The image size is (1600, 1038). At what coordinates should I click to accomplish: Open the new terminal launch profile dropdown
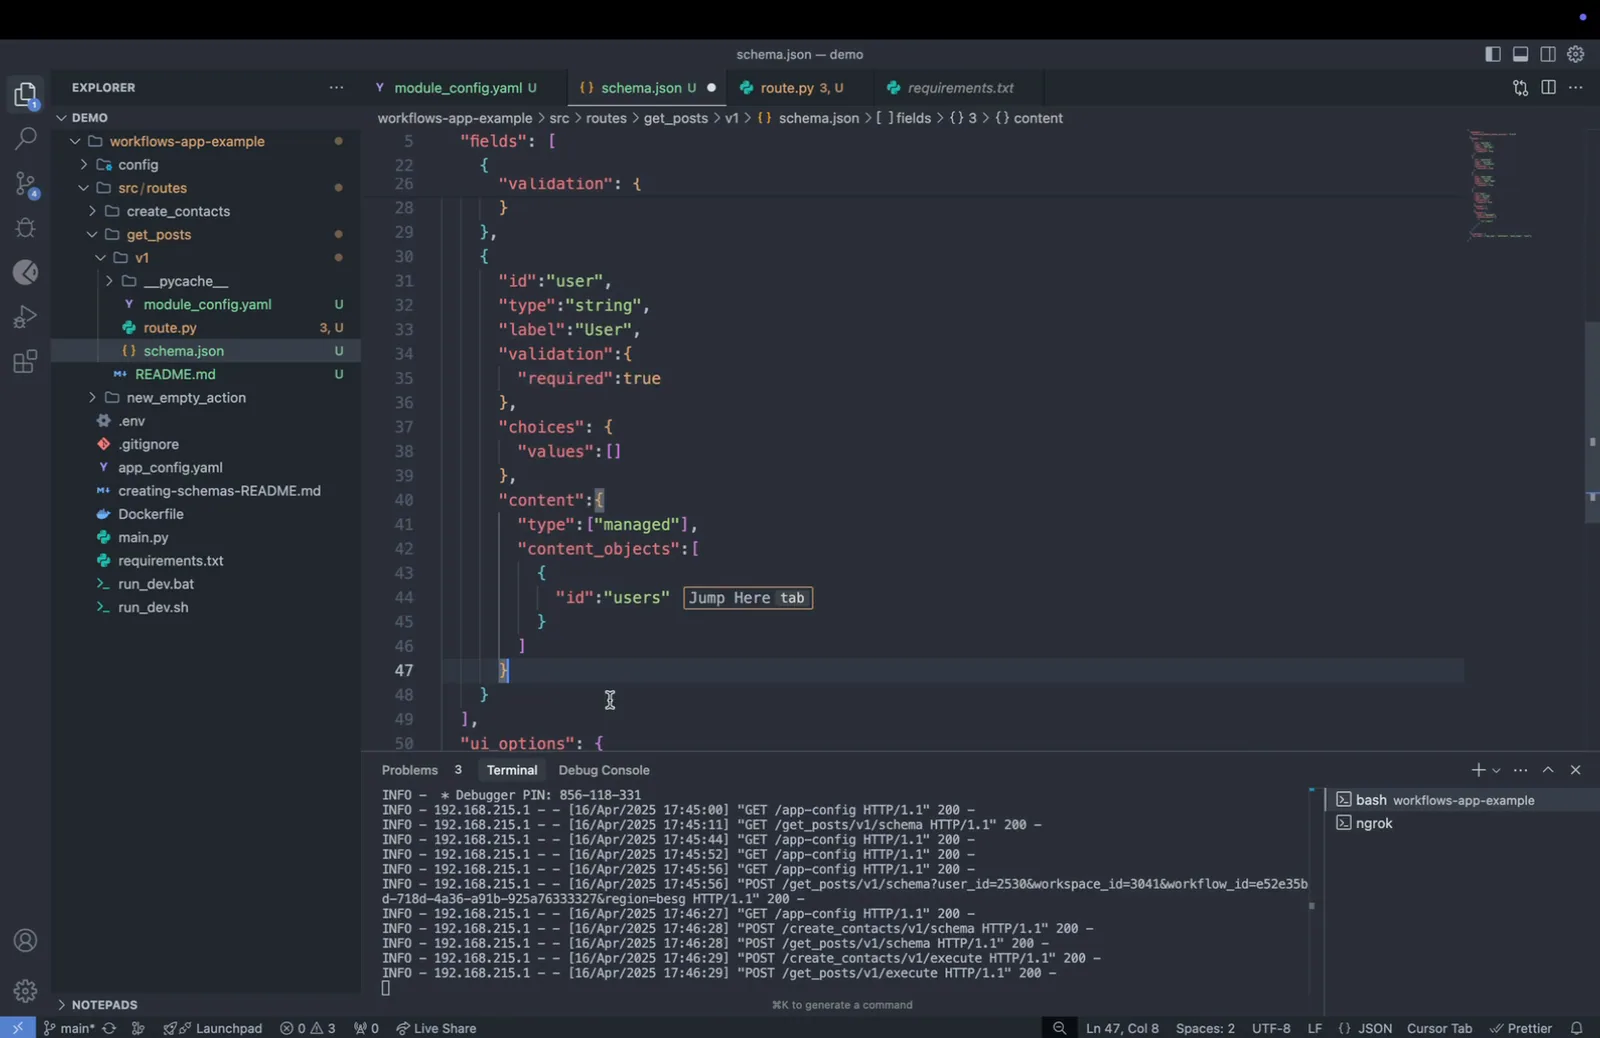[1496, 770]
